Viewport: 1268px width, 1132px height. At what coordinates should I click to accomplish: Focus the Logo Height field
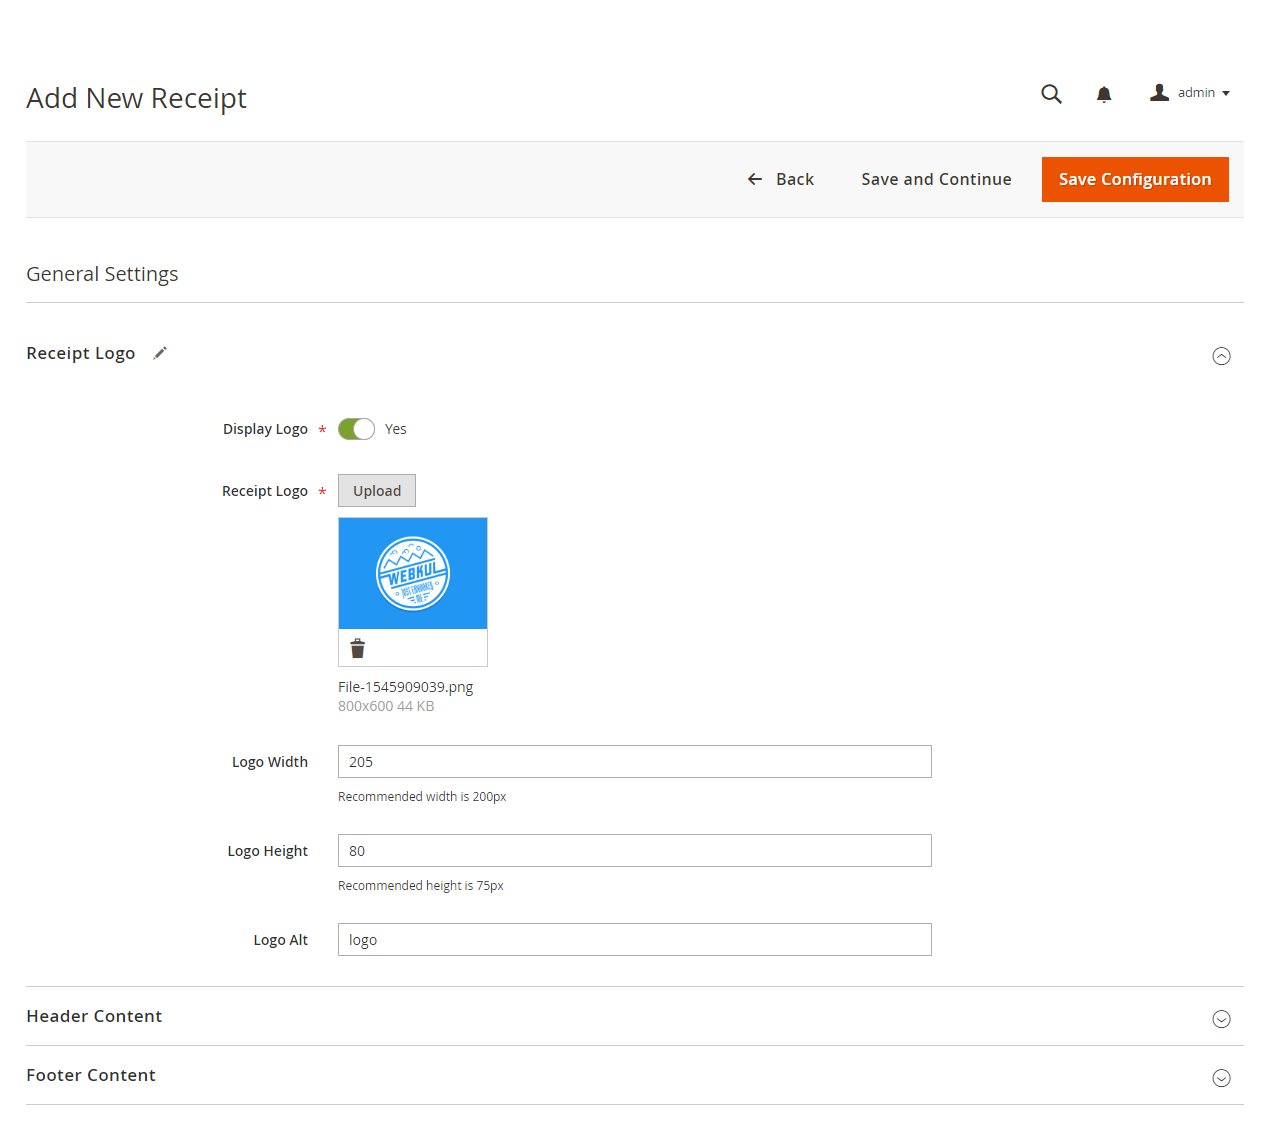pos(635,851)
